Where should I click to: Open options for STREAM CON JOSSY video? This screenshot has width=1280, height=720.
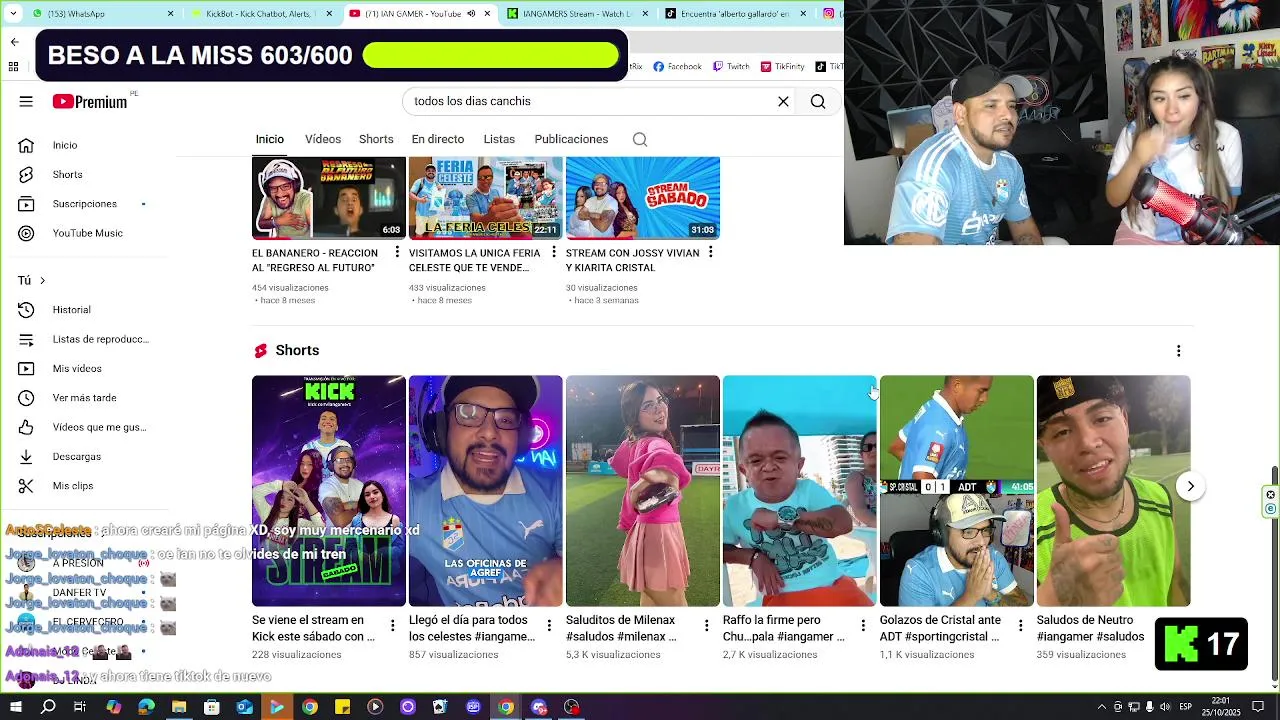coord(711,252)
